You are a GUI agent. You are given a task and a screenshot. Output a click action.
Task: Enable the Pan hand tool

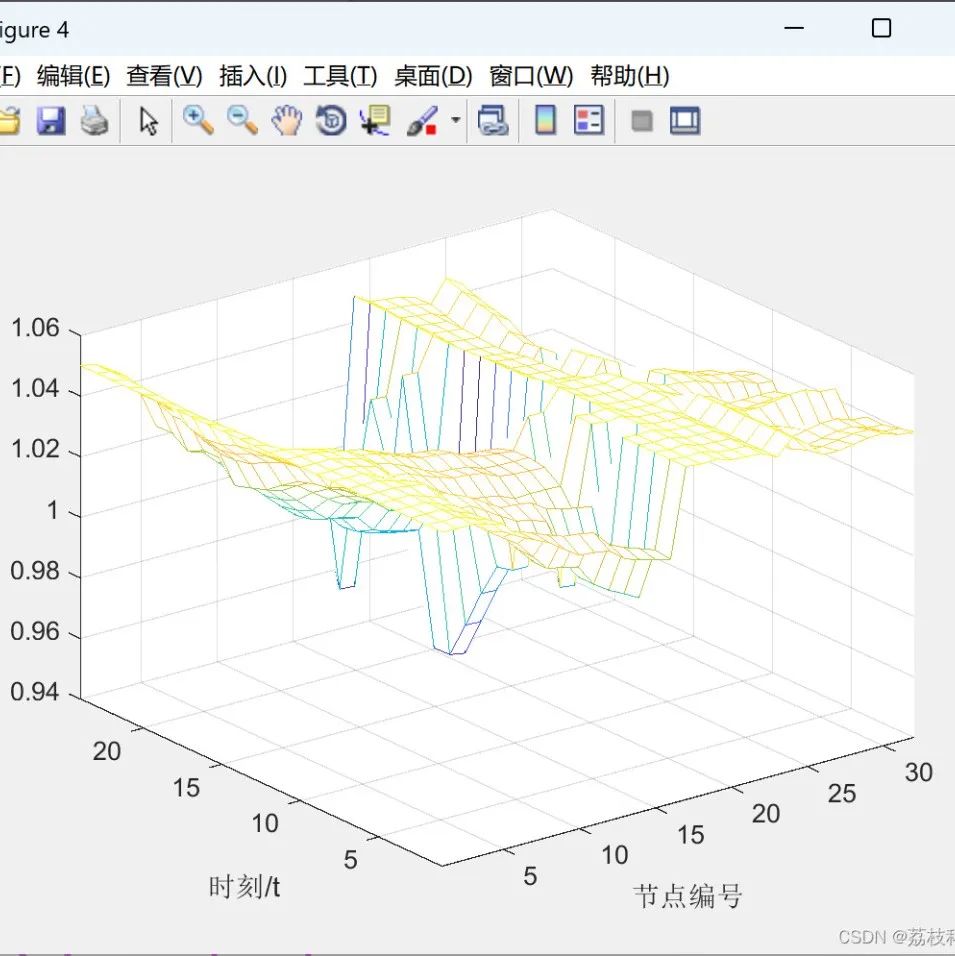[x=286, y=120]
